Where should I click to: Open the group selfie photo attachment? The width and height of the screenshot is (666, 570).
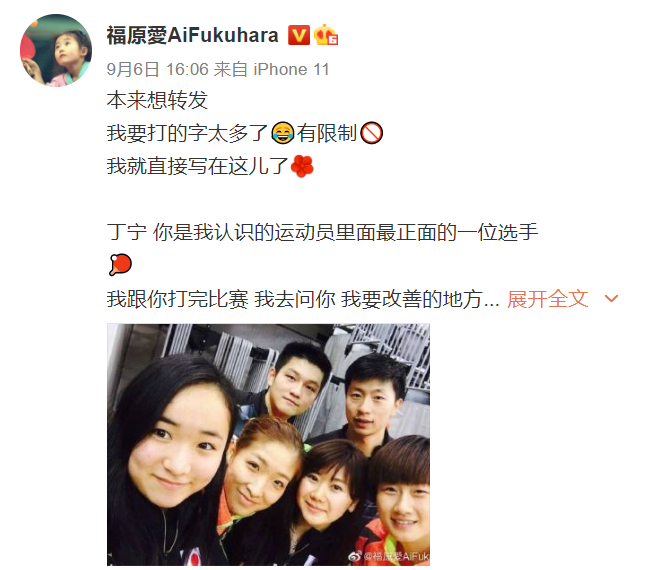(268, 444)
